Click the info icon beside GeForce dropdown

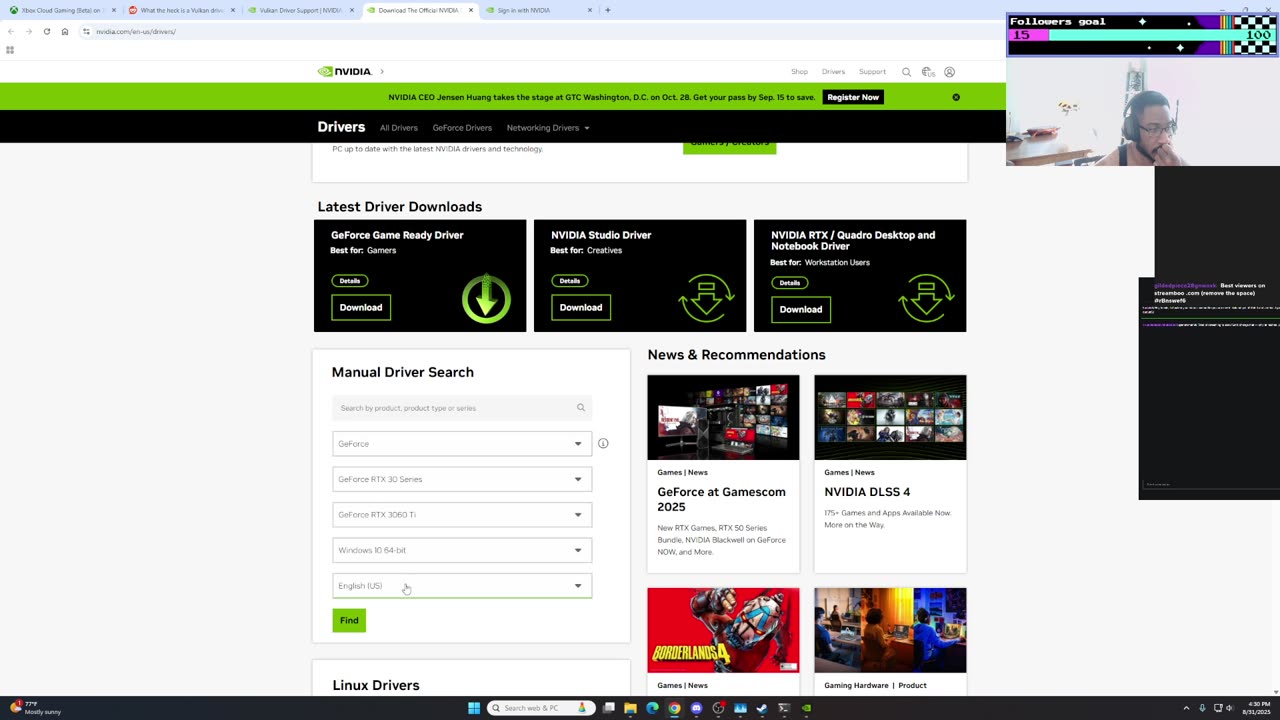603,443
